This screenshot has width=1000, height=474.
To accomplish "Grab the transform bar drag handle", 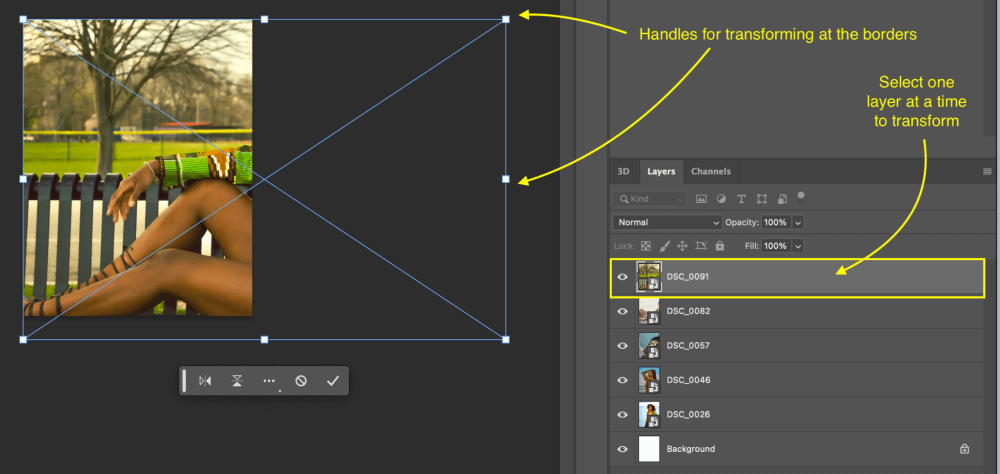I will point(184,381).
